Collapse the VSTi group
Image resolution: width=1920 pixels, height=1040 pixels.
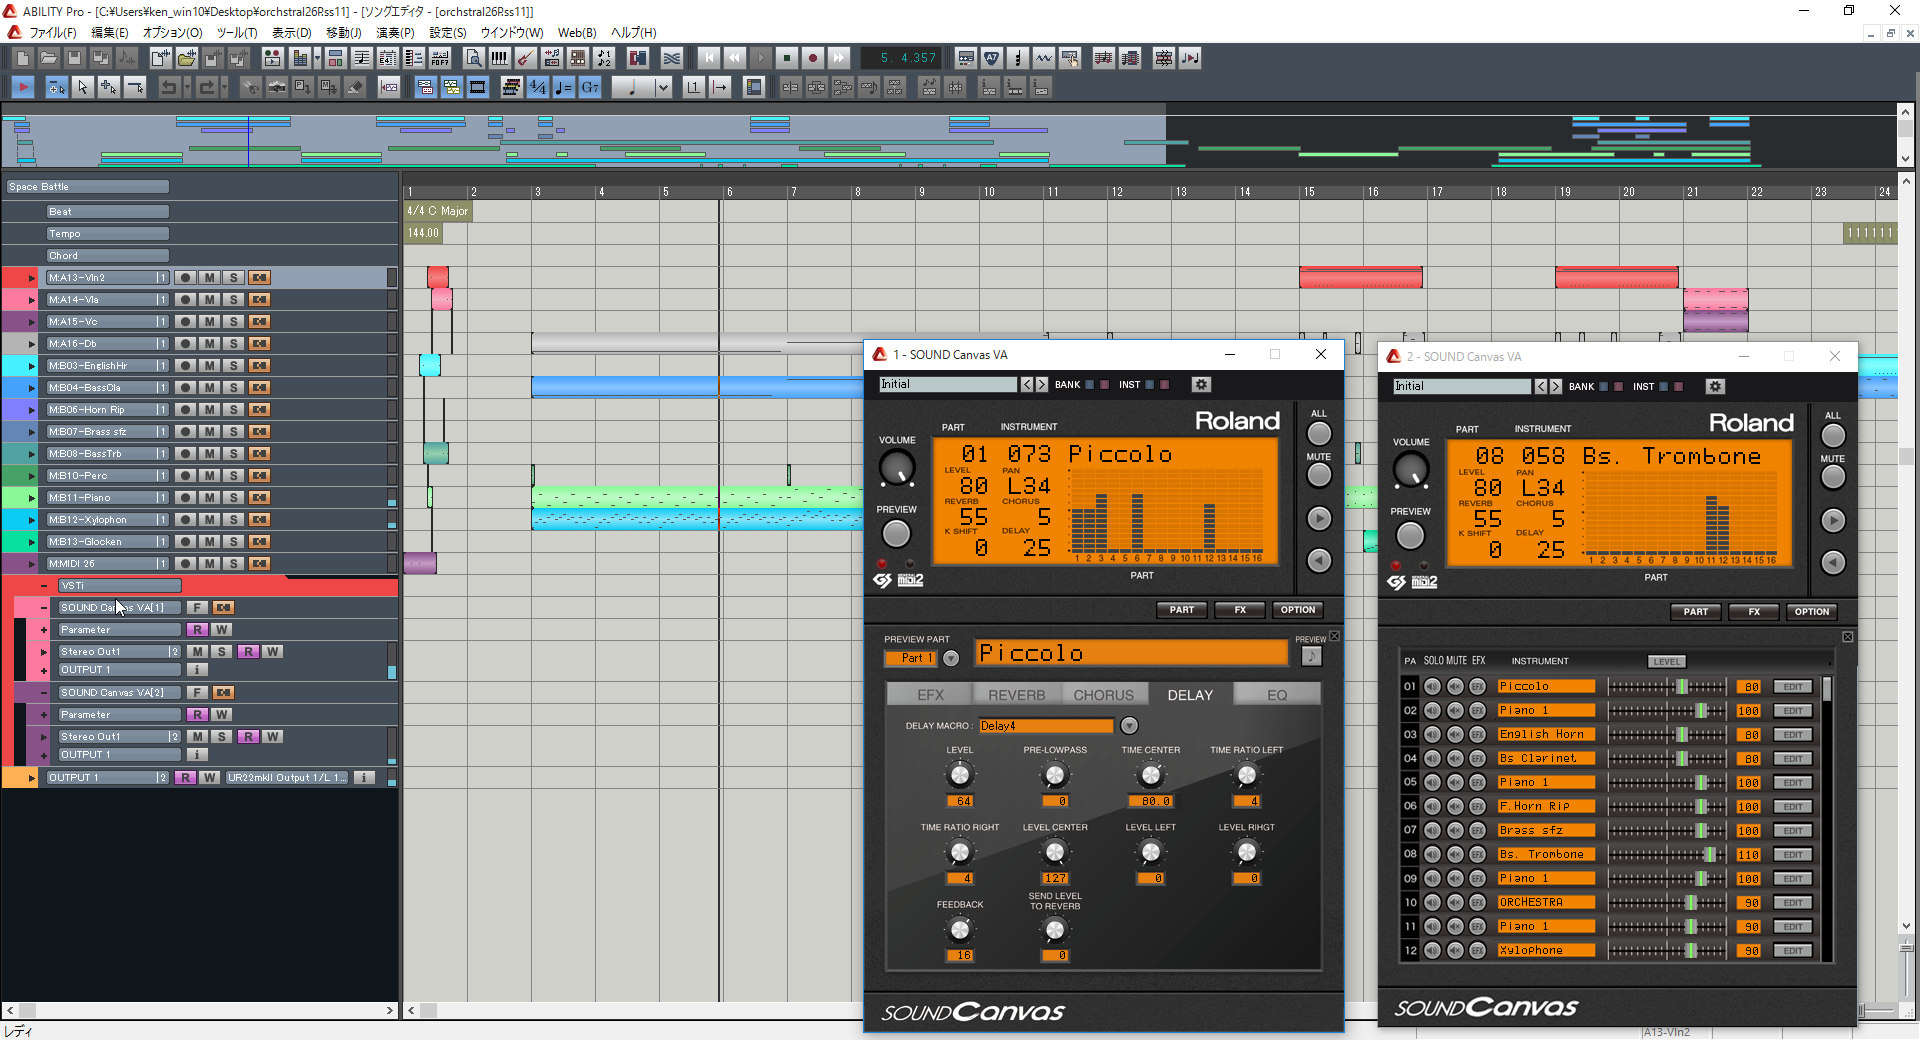click(43, 586)
